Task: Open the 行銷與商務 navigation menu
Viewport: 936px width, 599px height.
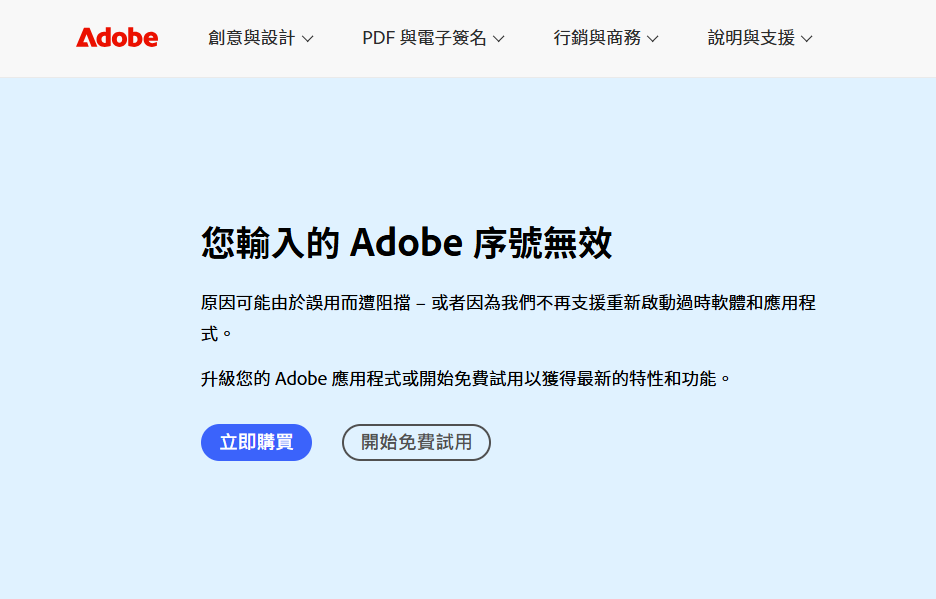Action: point(606,38)
